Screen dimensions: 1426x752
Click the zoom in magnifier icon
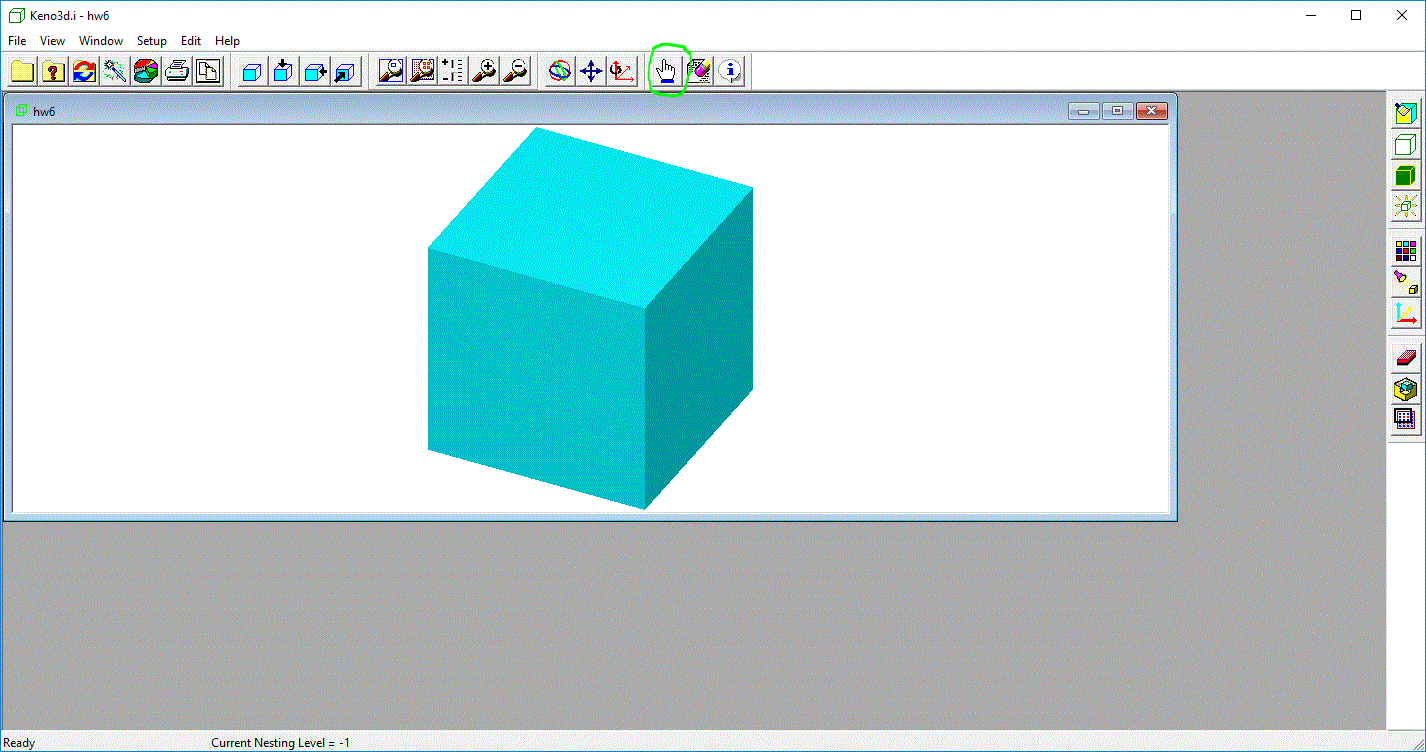coord(484,71)
